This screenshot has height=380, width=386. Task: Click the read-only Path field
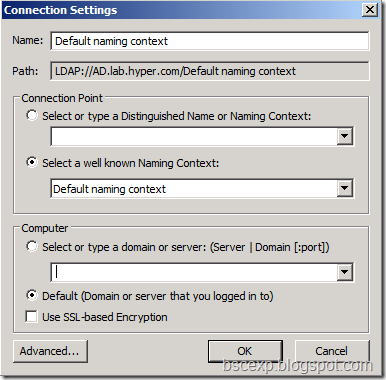coord(210,71)
